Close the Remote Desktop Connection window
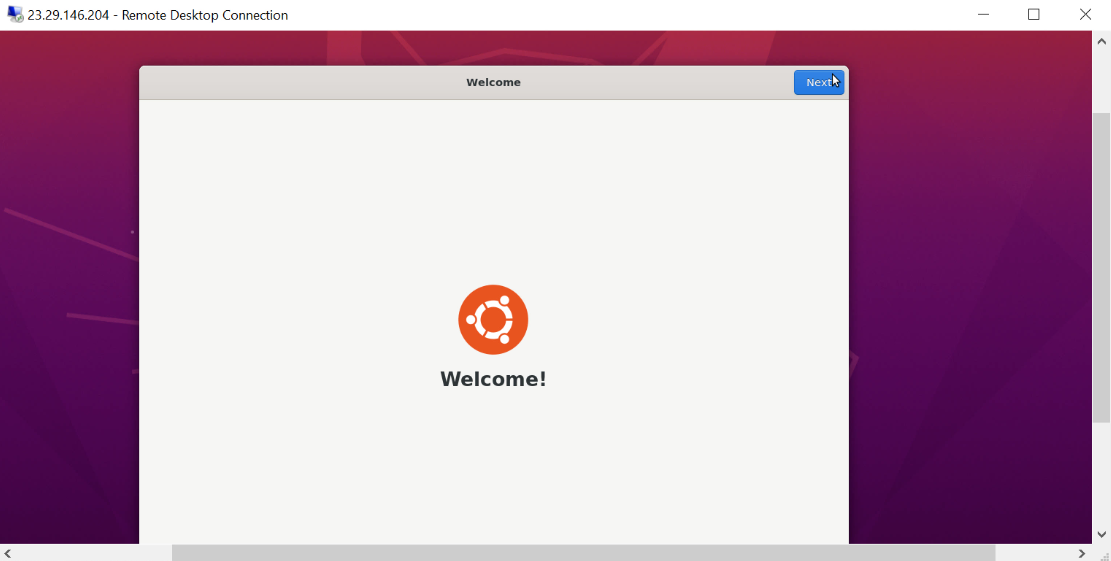Image resolution: width=1111 pixels, height=561 pixels. coord(1085,15)
